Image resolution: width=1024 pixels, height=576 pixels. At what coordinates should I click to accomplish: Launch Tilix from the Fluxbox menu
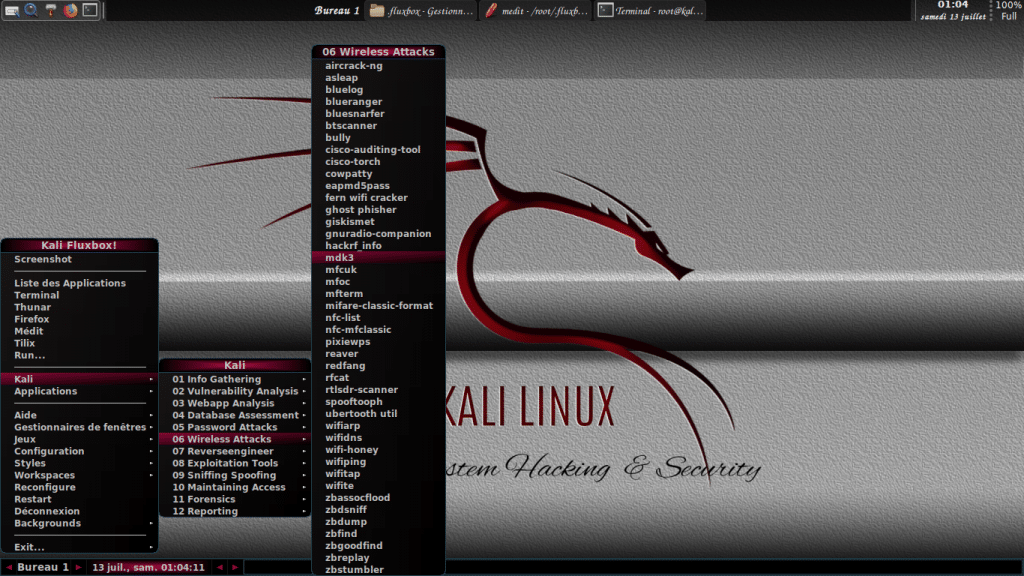80,344
